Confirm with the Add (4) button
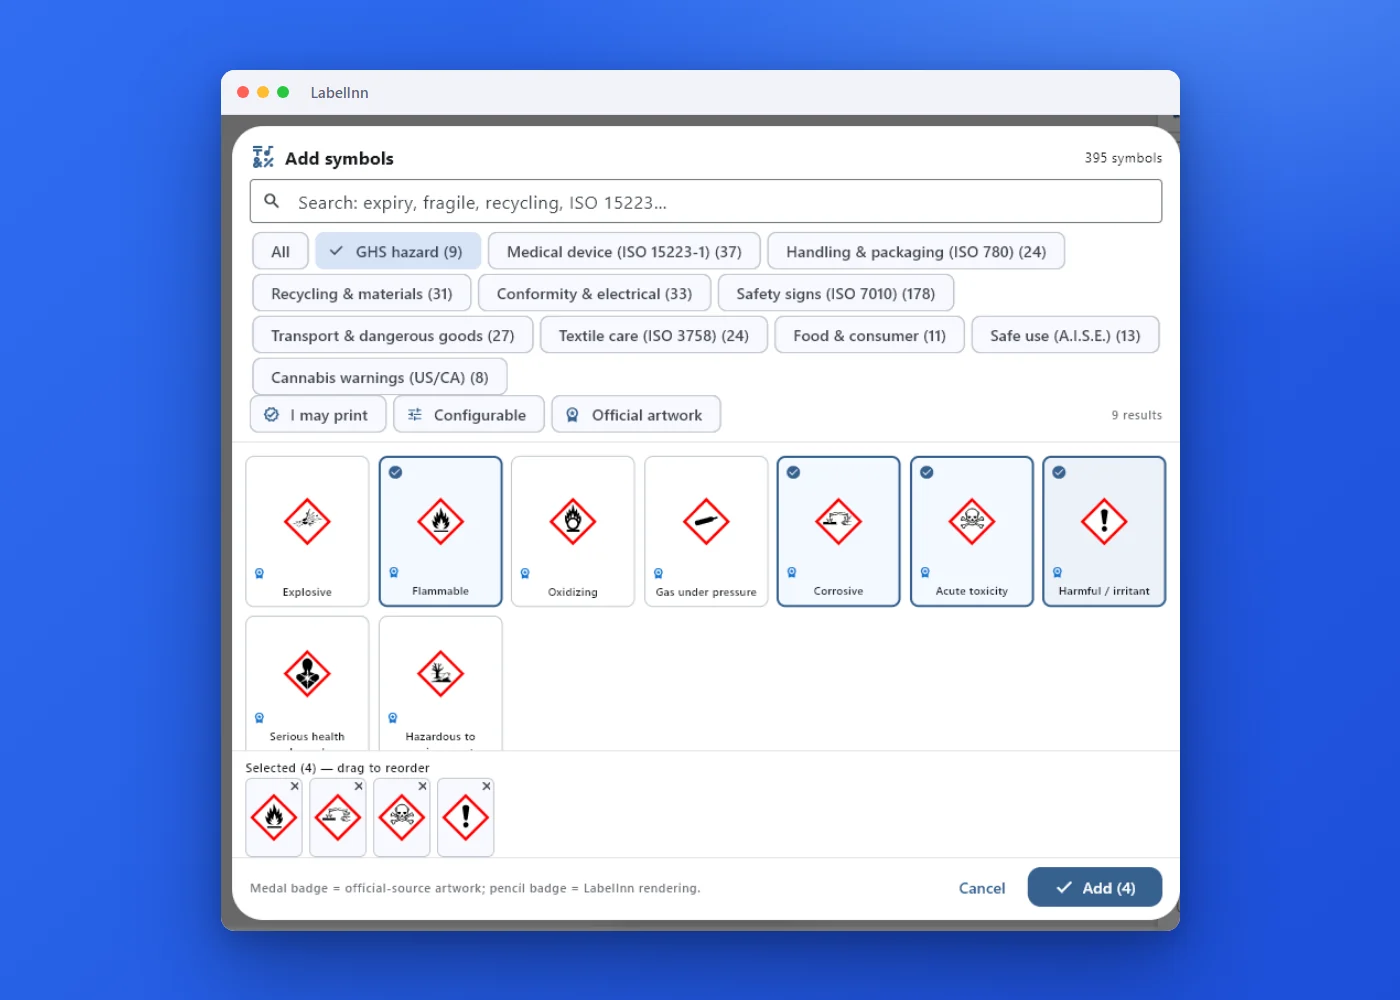Screen dimensions: 1400x1000 click(1095, 888)
